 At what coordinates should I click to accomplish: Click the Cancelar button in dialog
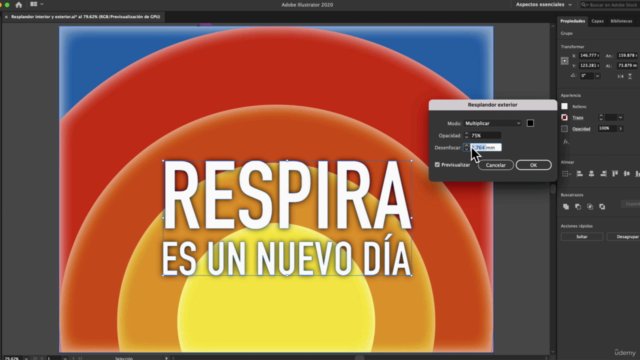point(496,165)
